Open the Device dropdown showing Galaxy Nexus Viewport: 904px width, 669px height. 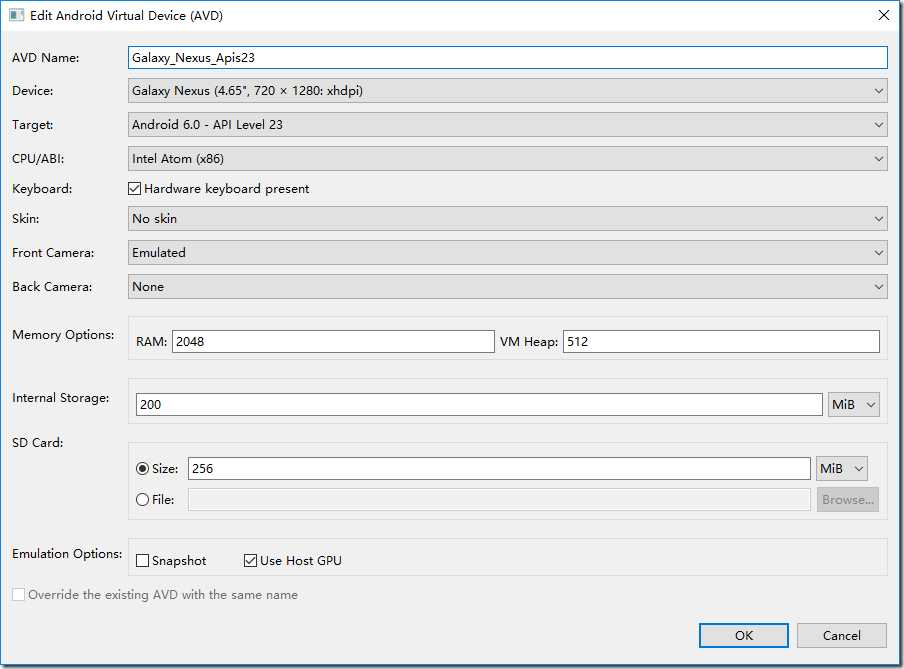(507, 91)
